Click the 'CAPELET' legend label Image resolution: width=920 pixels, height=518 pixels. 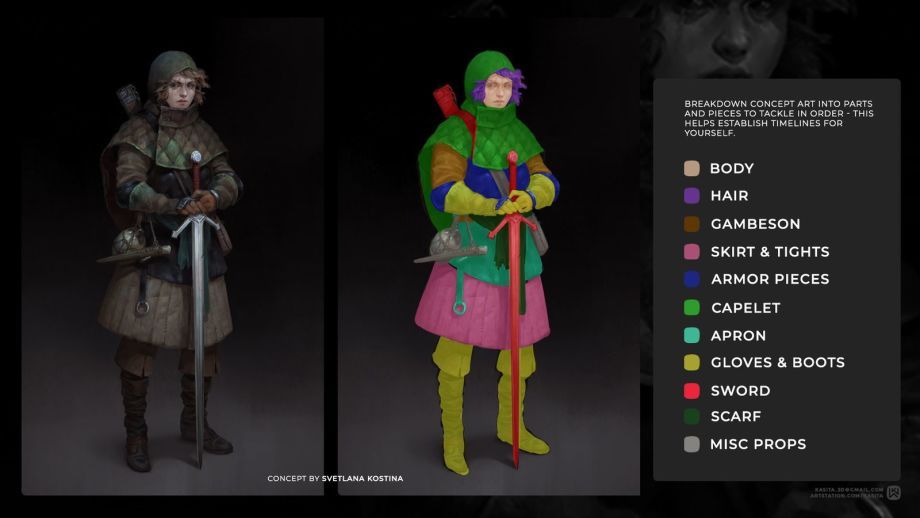coord(746,308)
